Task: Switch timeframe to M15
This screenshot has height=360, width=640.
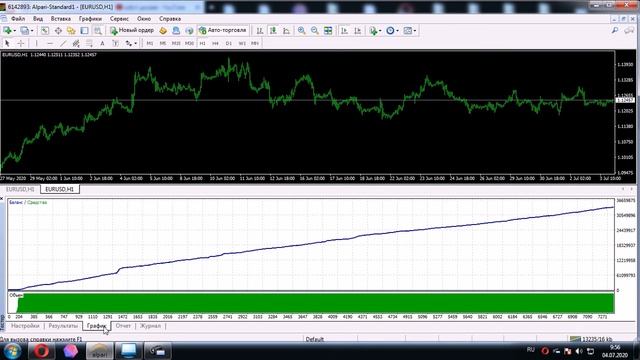Action: (x=176, y=43)
